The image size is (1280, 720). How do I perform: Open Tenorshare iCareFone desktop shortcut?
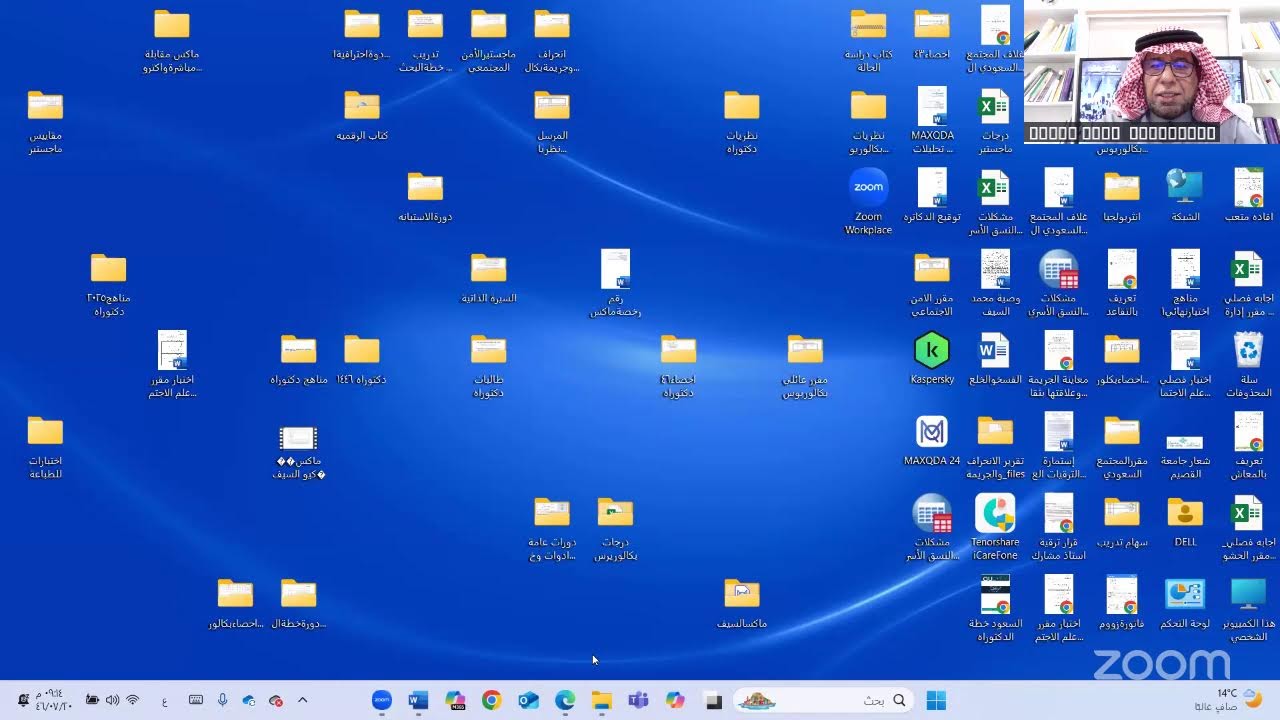(x=995, y=527)
